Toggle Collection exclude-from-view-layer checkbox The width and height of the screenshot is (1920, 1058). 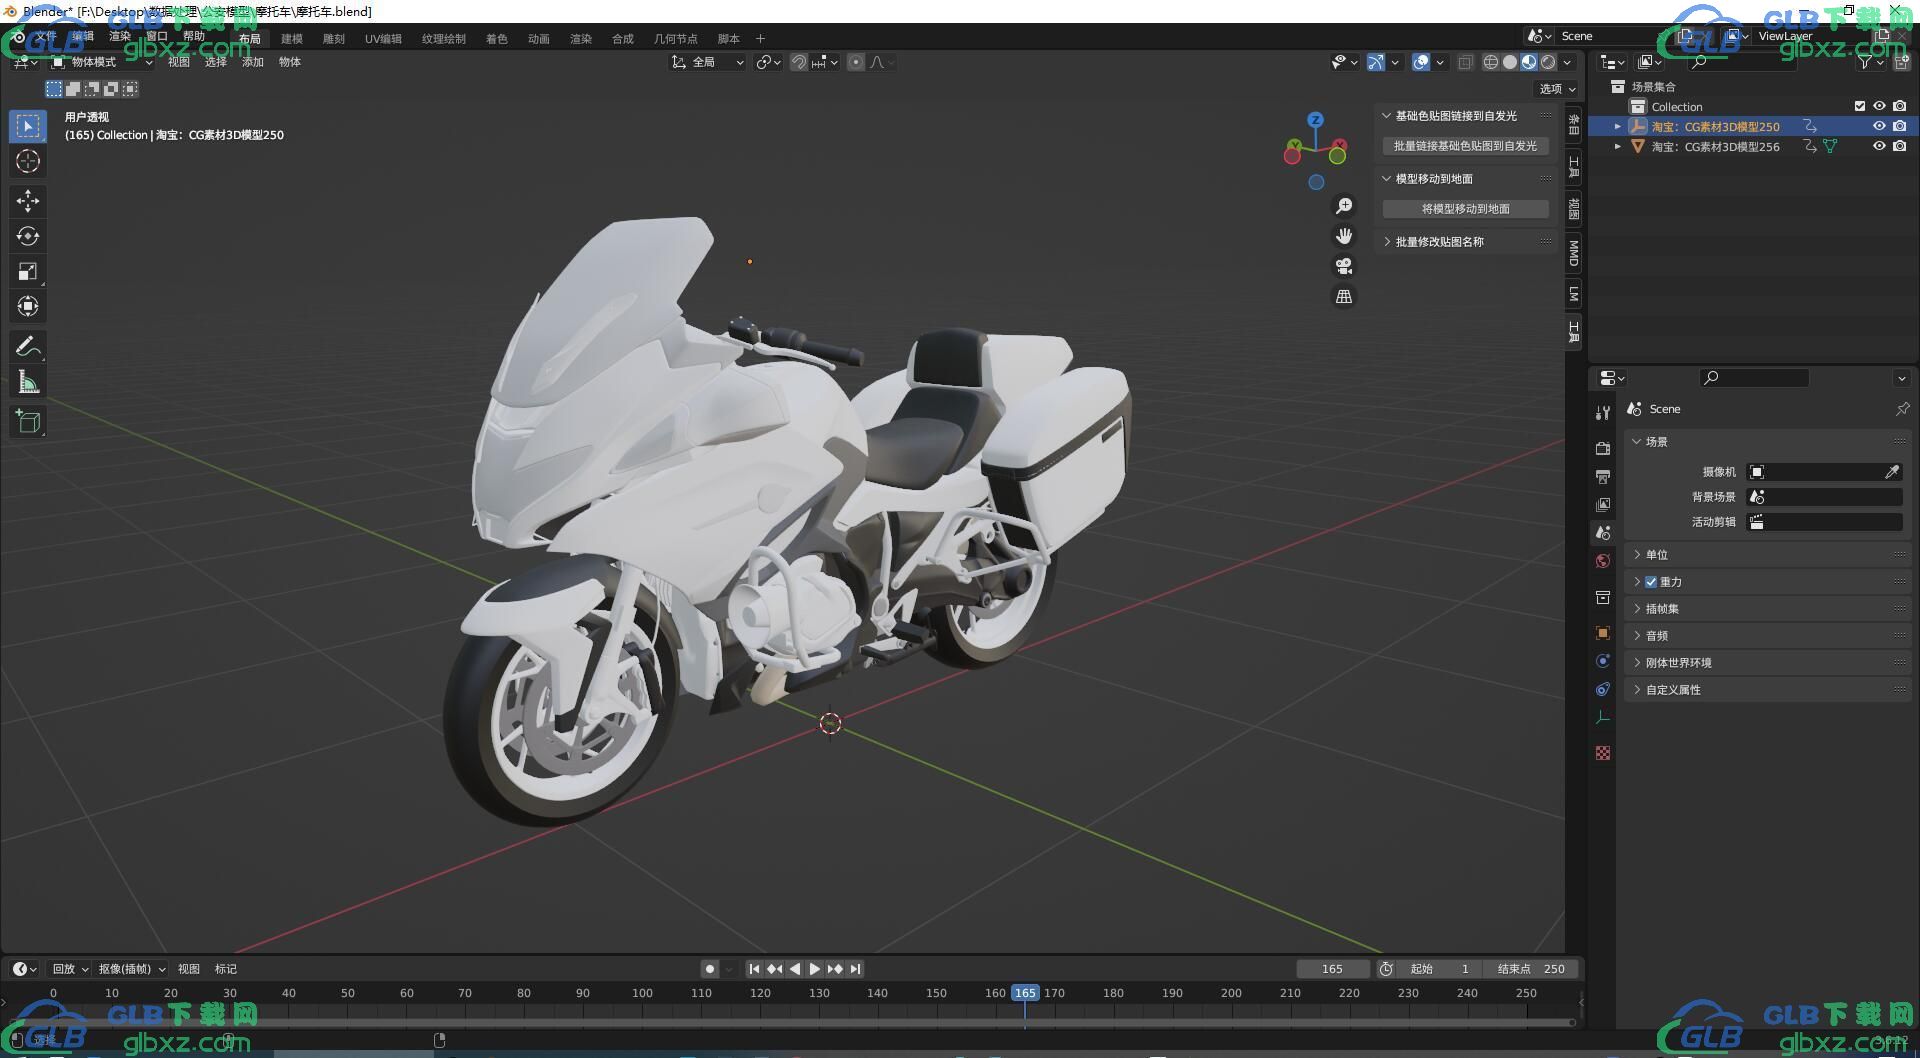point(1860,106)
